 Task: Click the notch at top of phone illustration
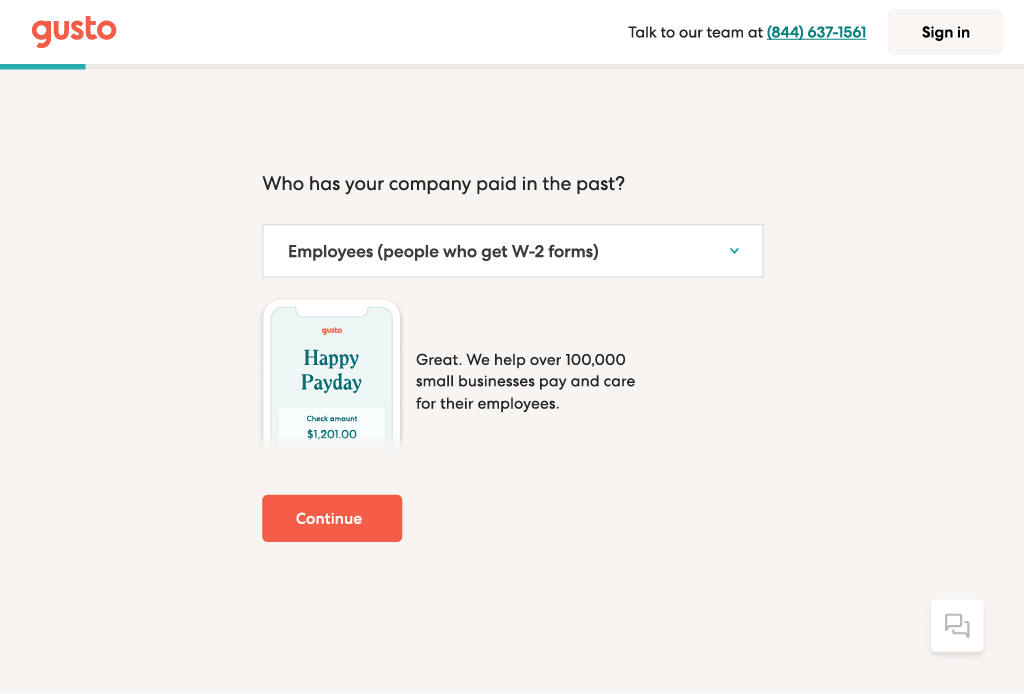pyautogui.click(x=331, y=312)
